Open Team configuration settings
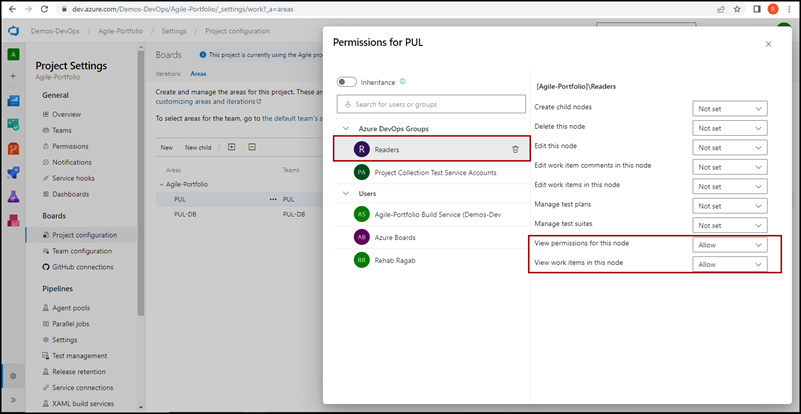801x414 pixels. (82, 251)
